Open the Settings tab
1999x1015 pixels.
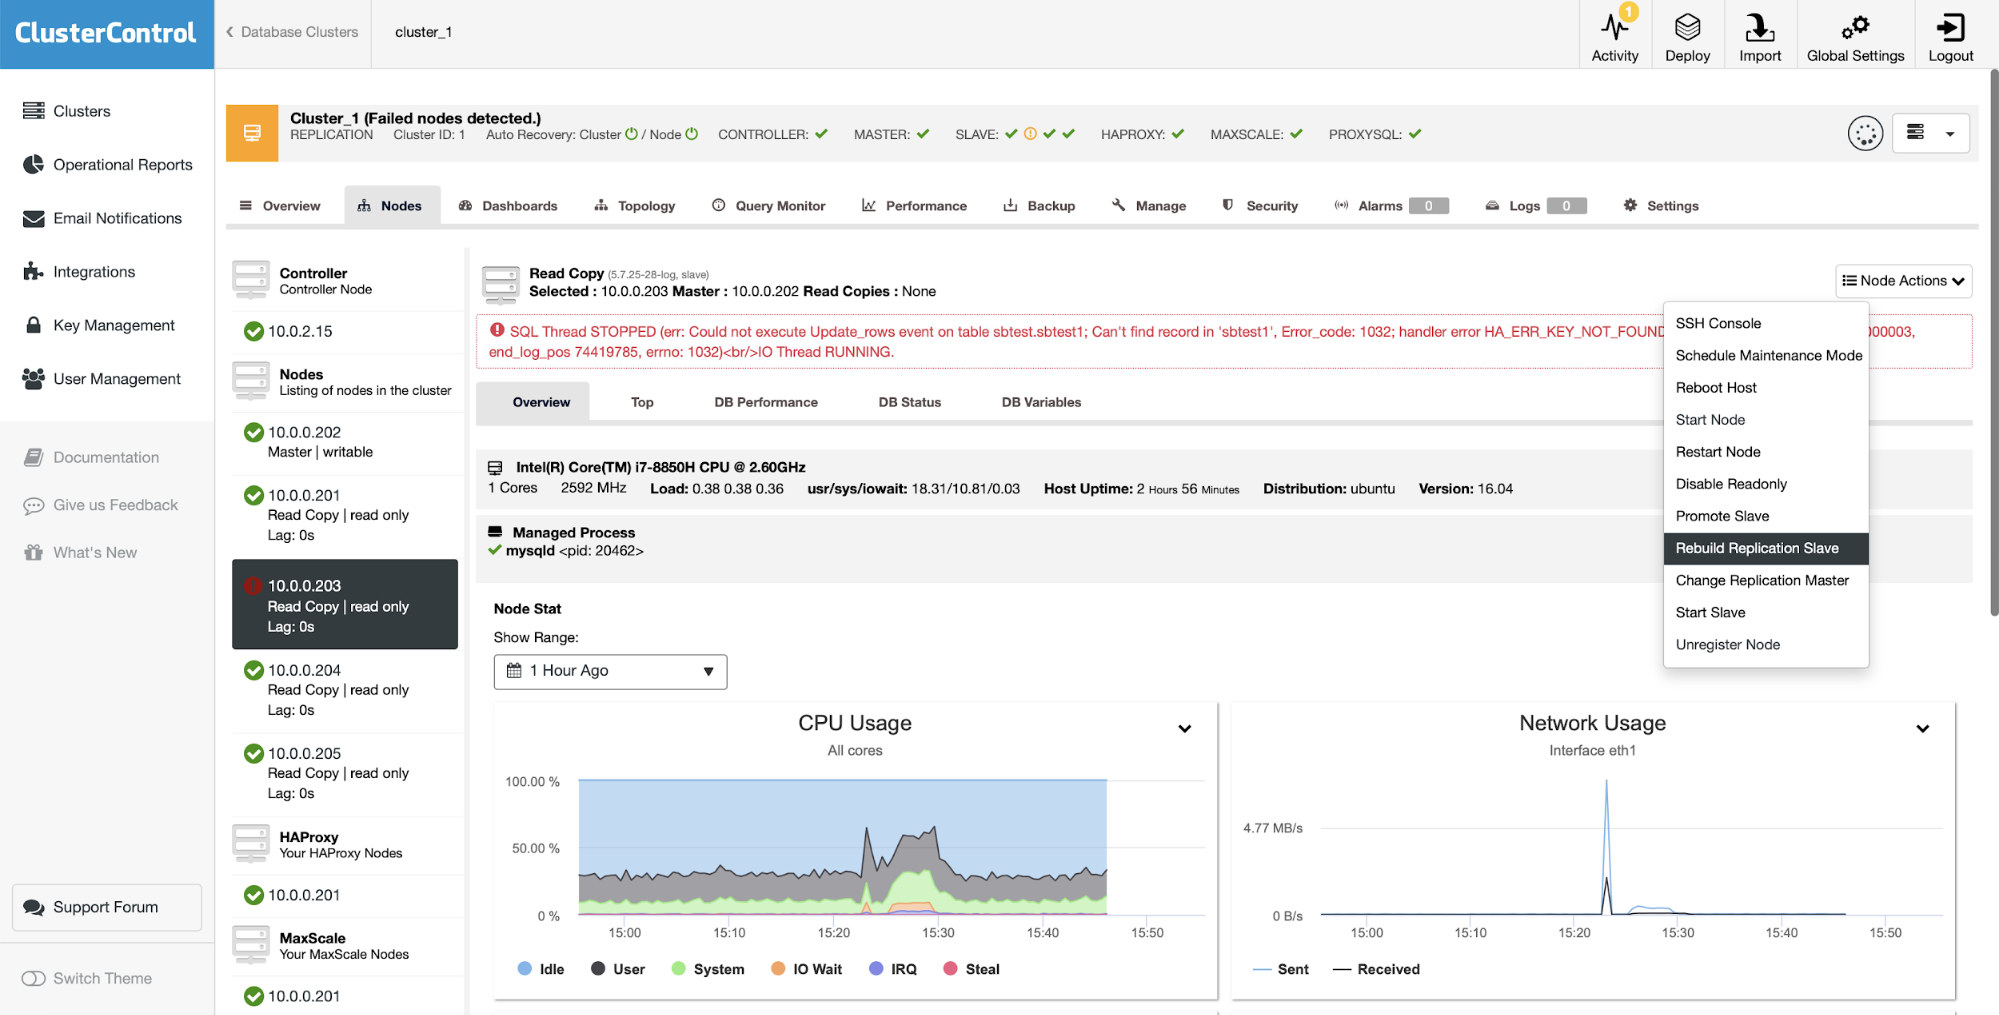click(1661, 206)
